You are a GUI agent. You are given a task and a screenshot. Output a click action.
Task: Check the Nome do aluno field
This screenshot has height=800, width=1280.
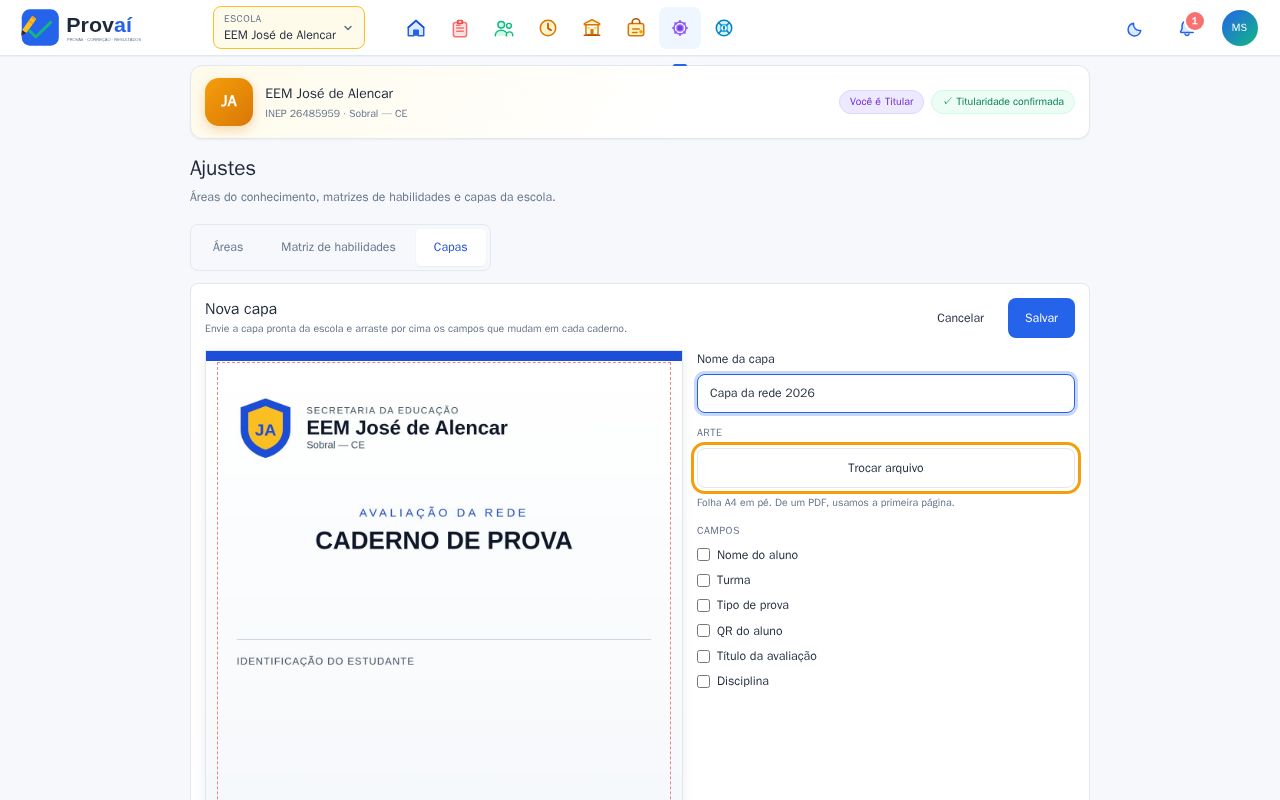(x=703, y=554)
